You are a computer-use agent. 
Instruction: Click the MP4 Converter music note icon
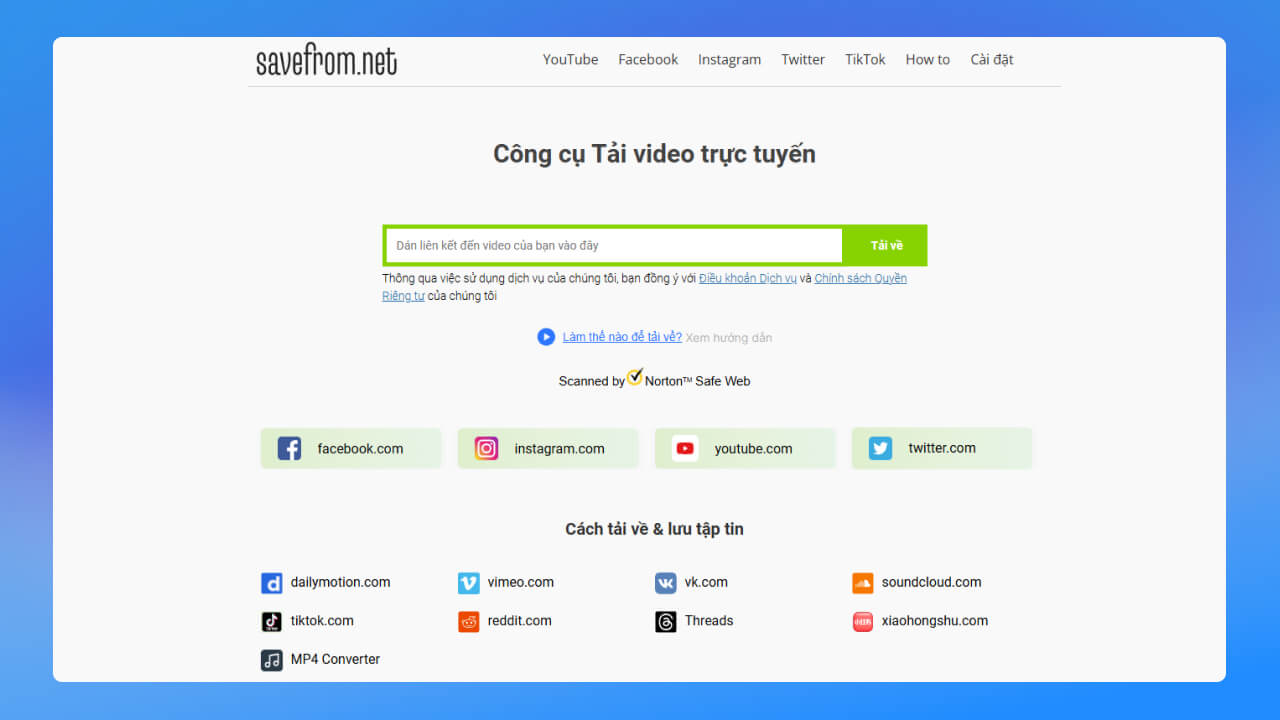pos(271,660)
